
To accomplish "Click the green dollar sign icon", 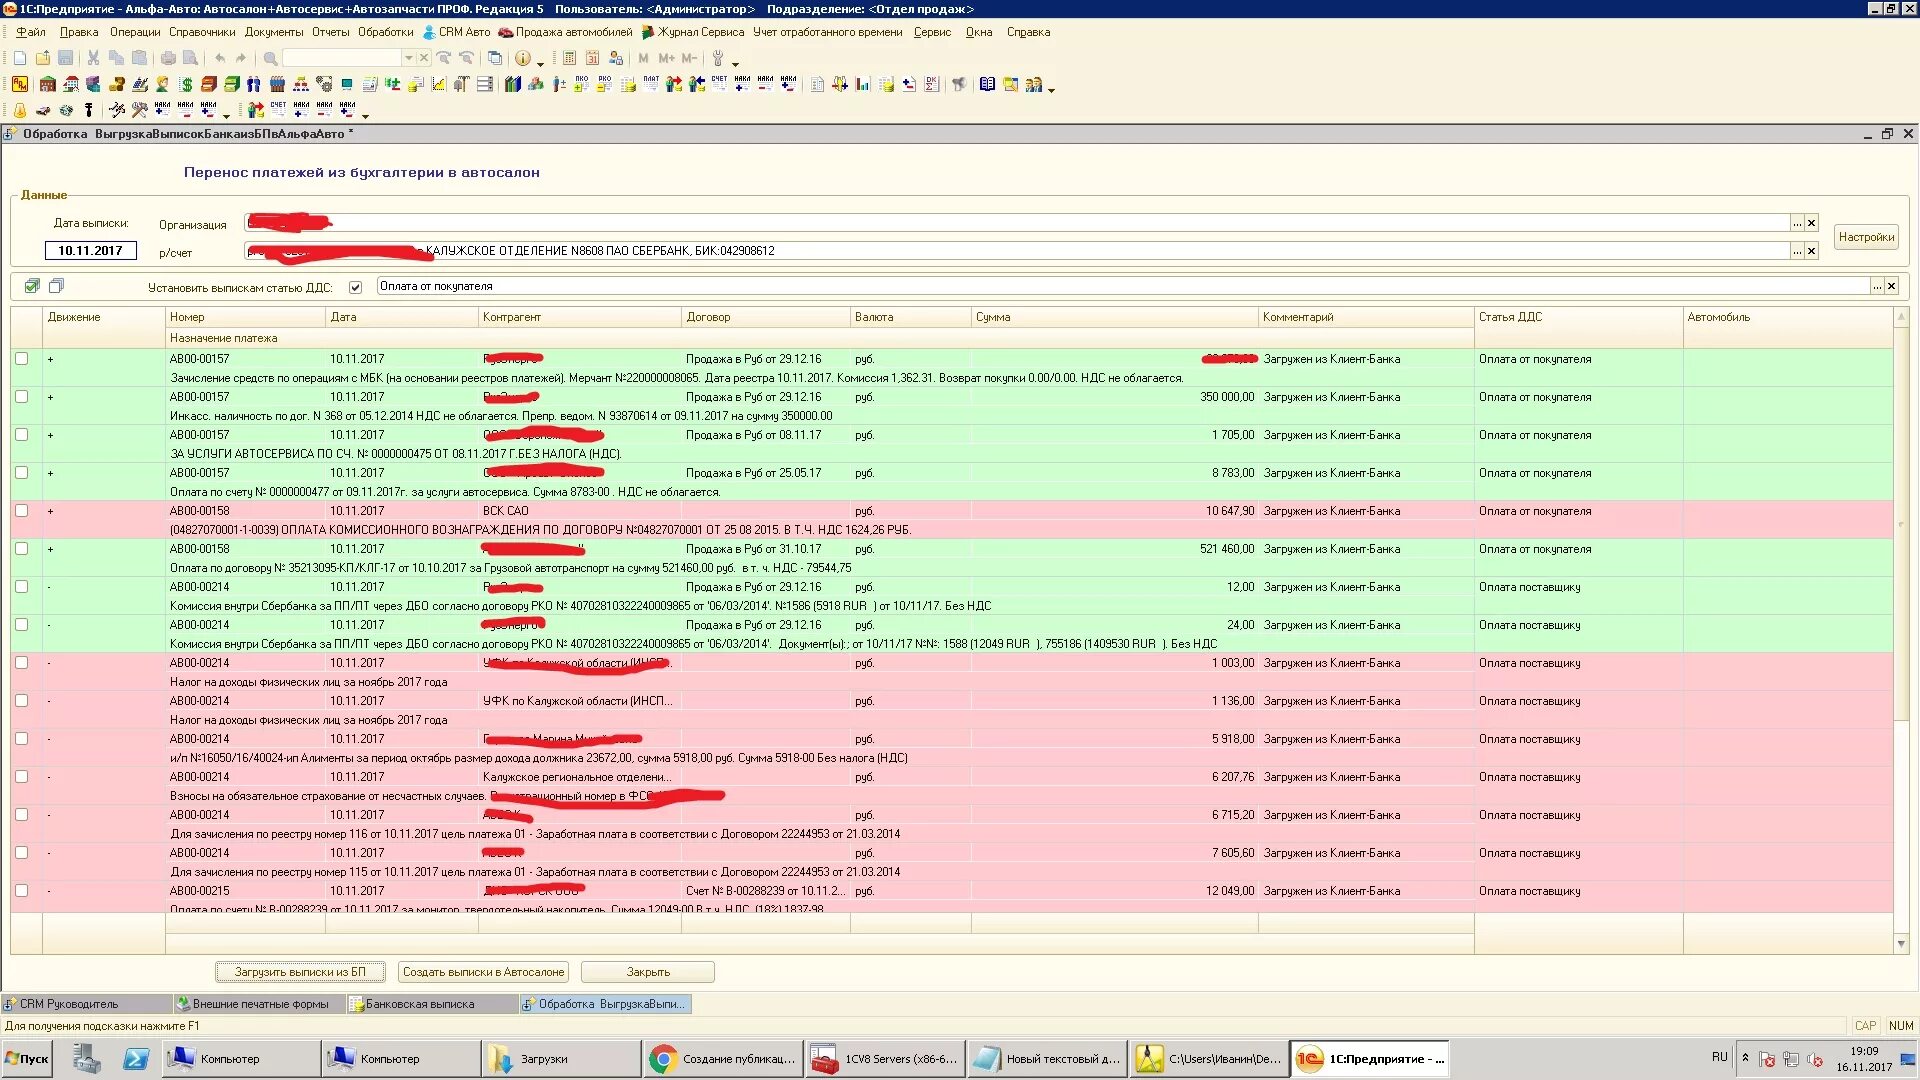I will pos(186,84).
